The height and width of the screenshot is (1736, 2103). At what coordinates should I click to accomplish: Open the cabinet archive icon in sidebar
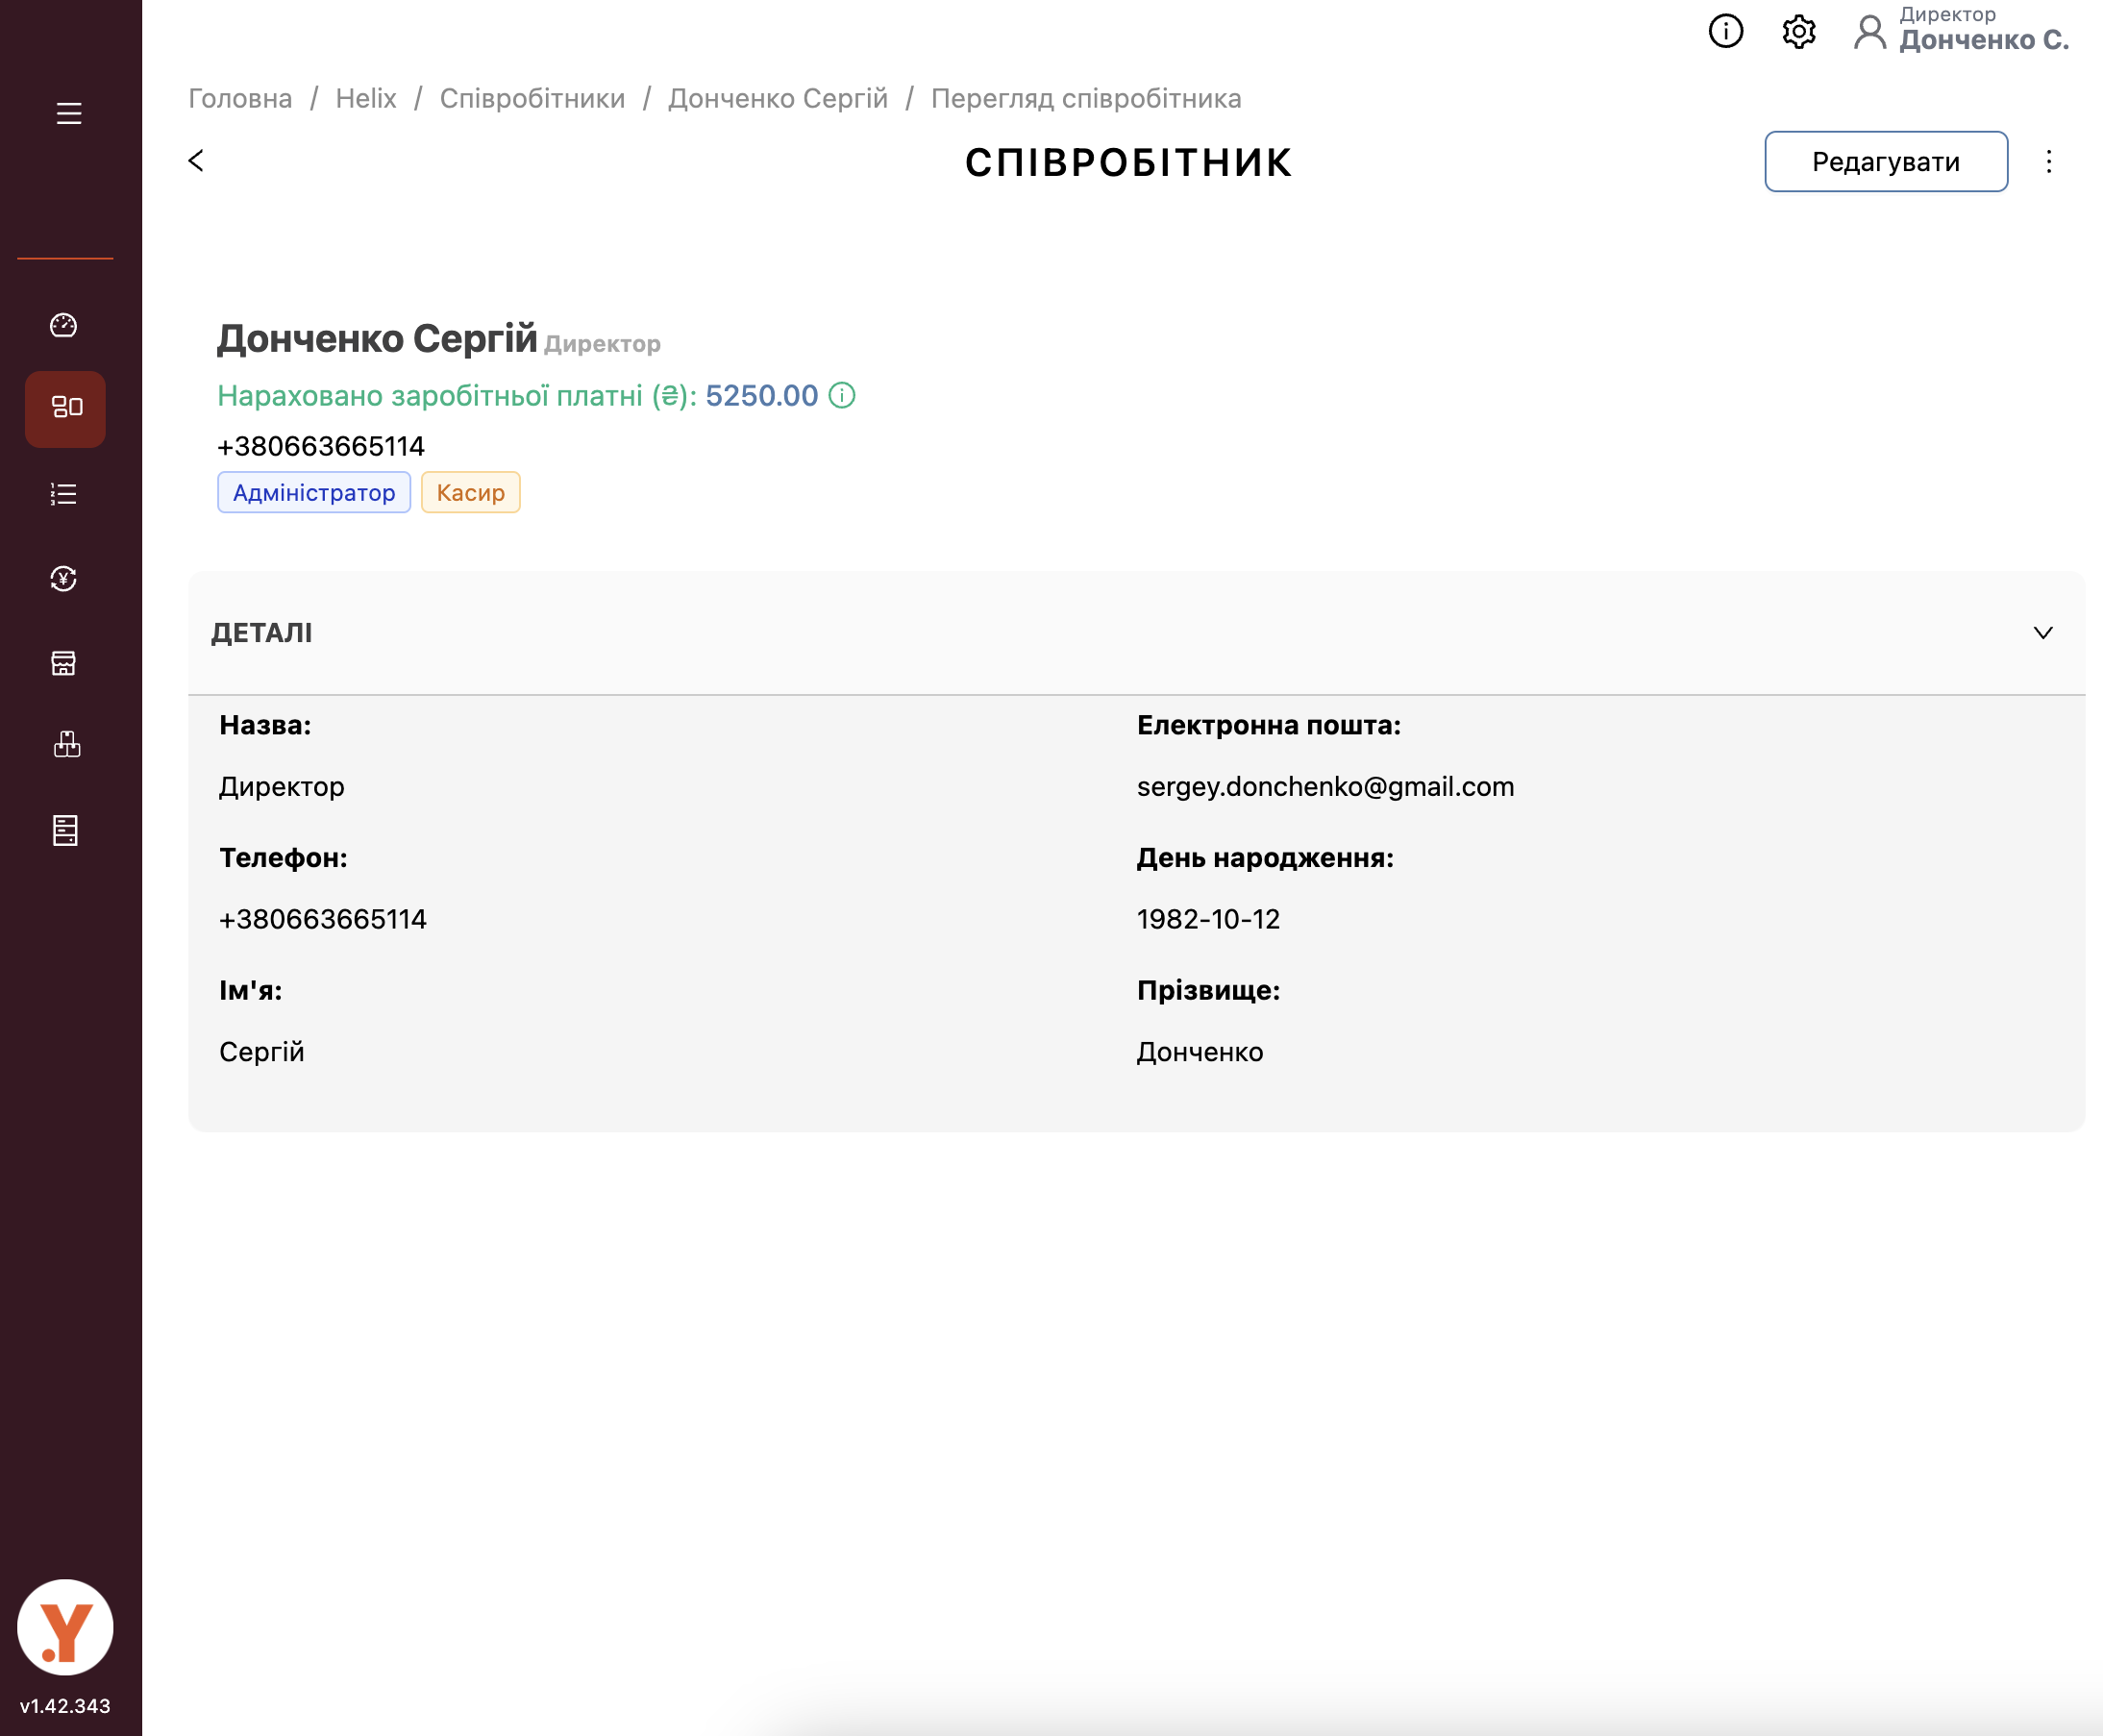(x=66, y=830)
